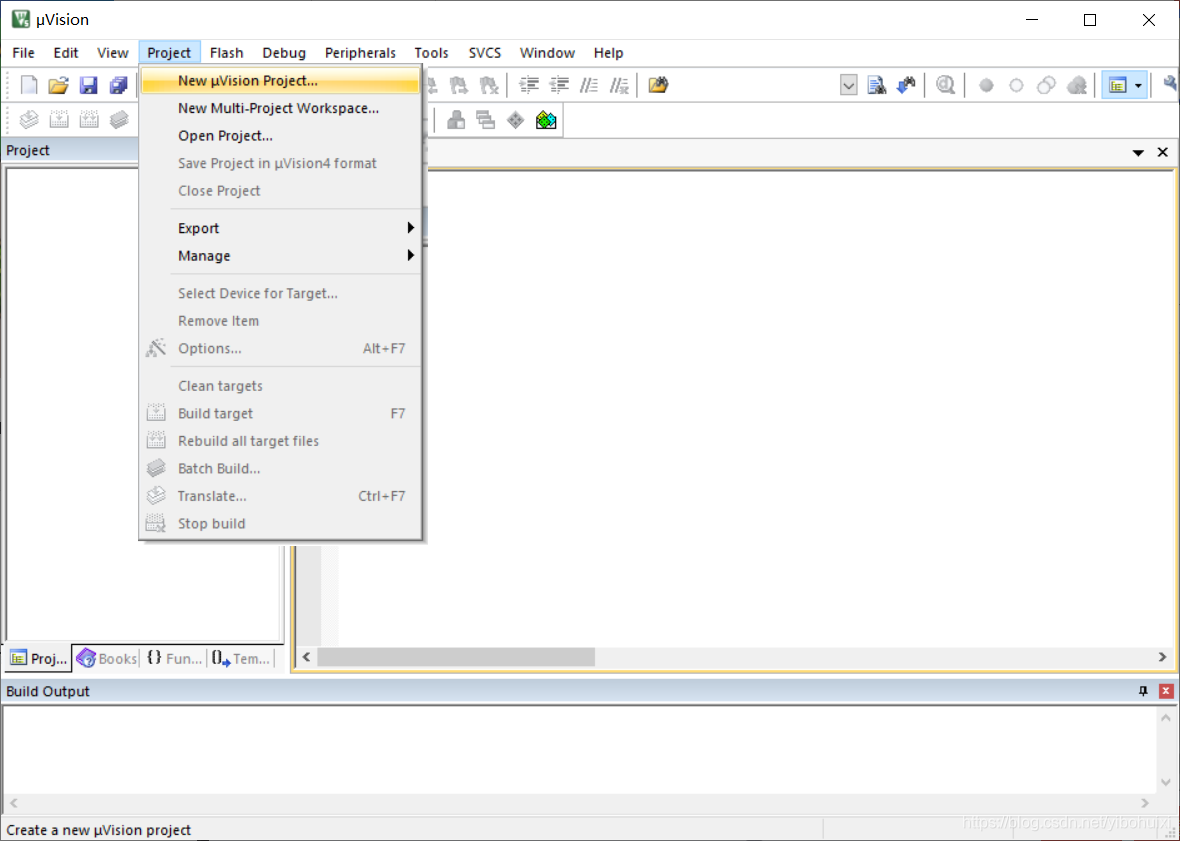The width and height of the screenshot is (1180, 841).
Task: Open the File menu
Action: coord(23,53)
